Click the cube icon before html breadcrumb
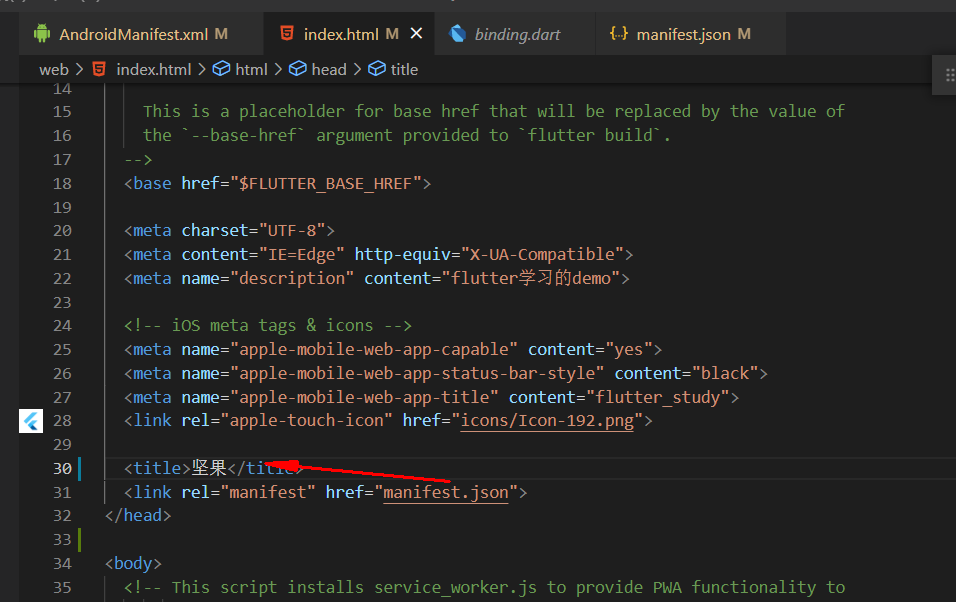The image size is (956, 602). click(221, 69)
